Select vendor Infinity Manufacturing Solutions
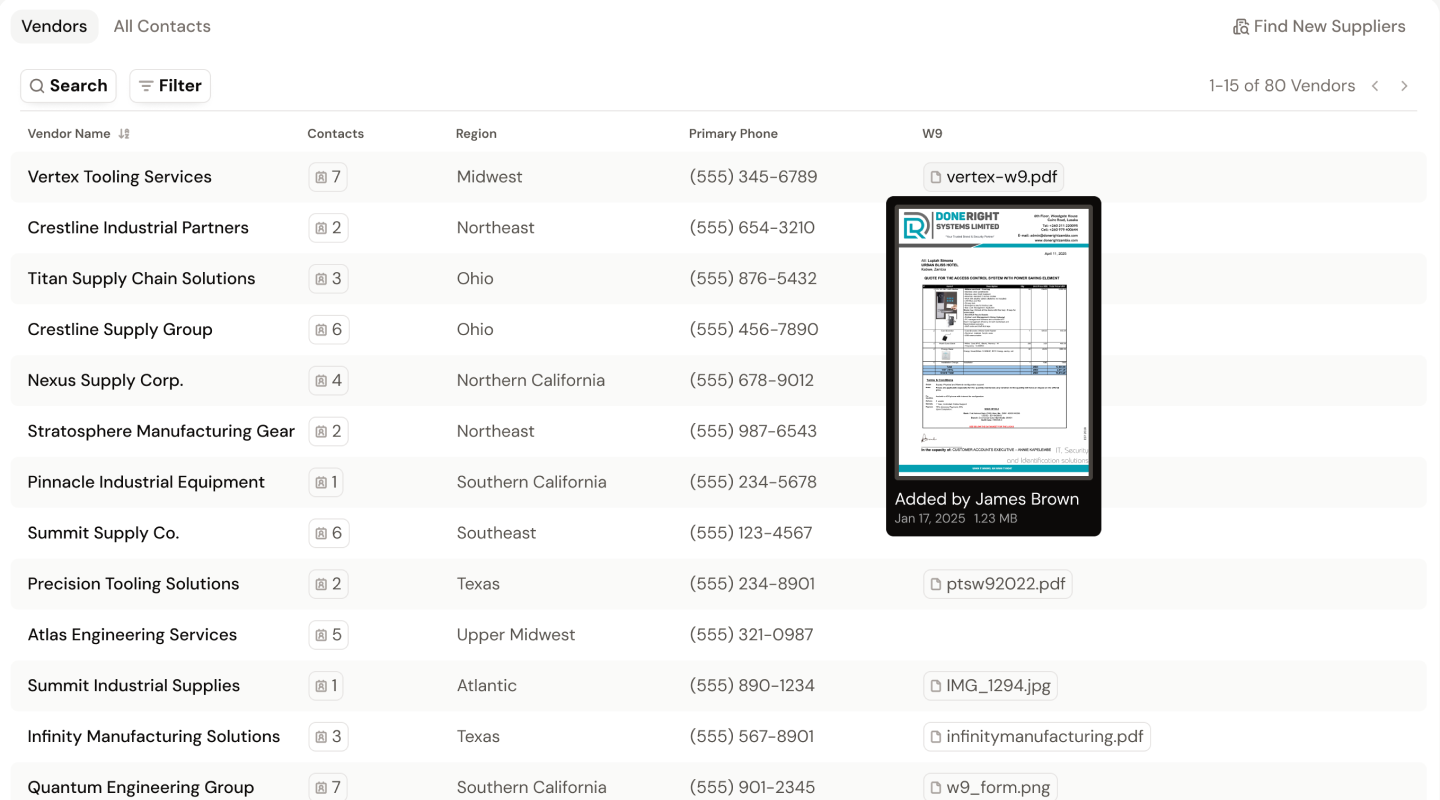 click(x=154, y=737)
